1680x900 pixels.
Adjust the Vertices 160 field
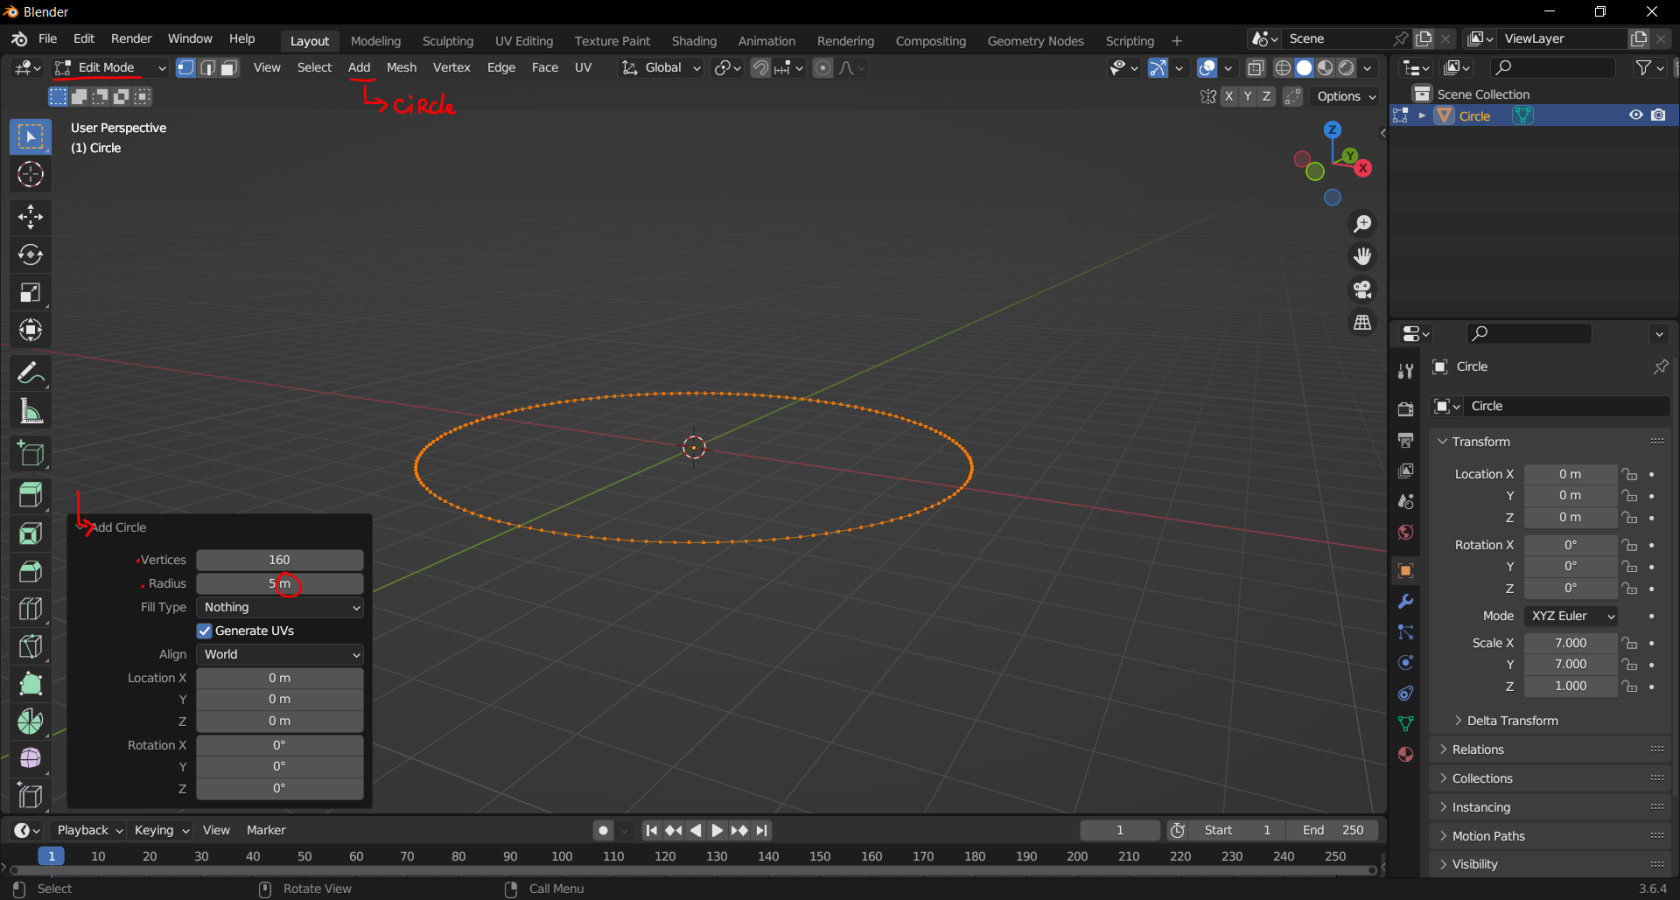[x=280, y=560]
